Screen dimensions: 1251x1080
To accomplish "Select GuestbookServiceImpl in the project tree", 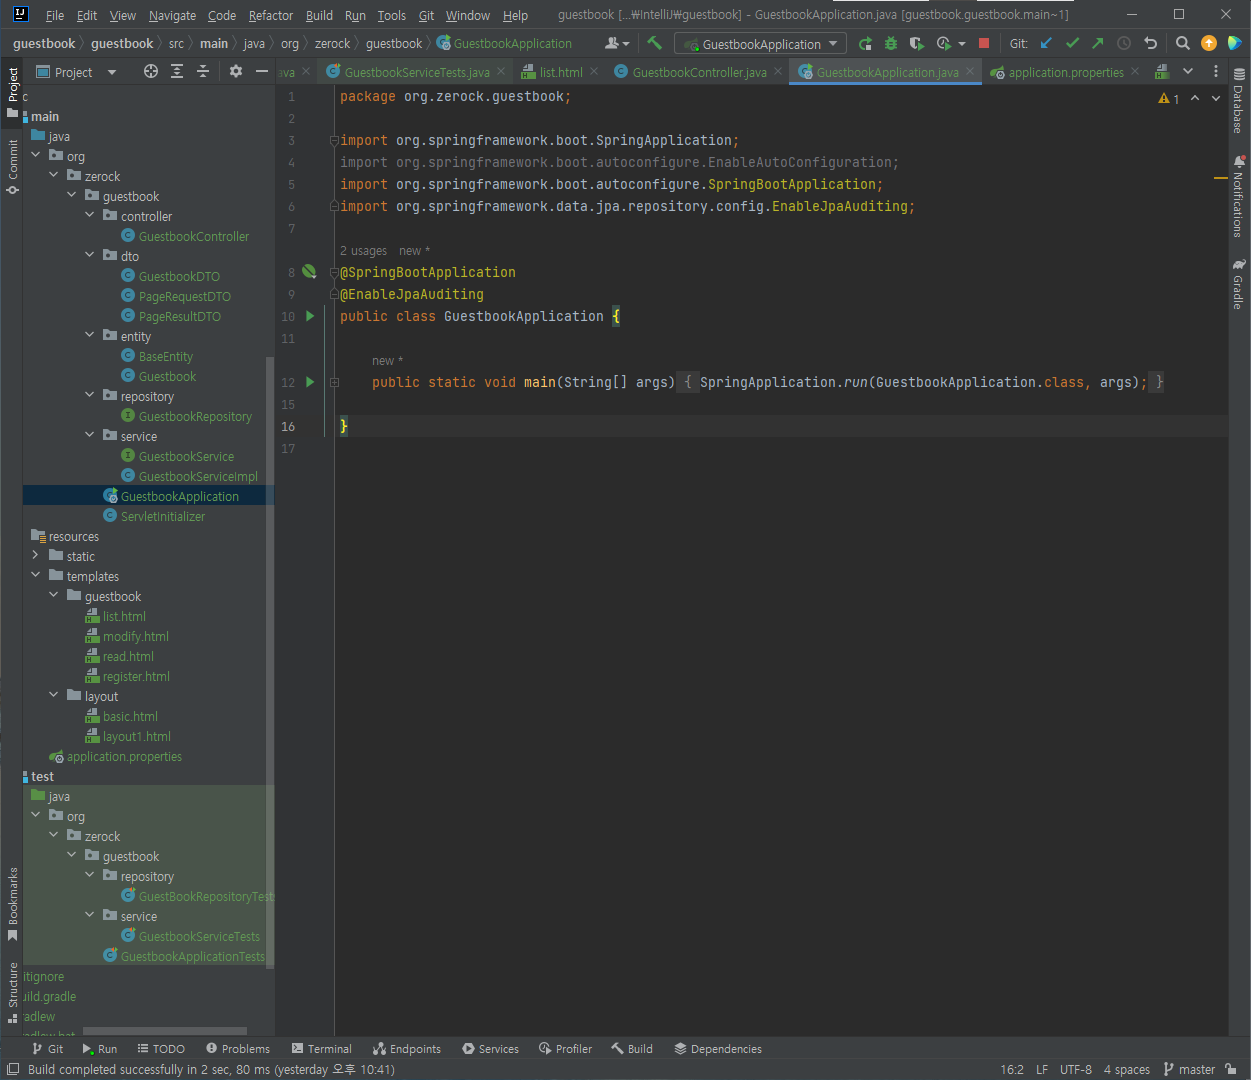I will (x=198, y=476).
